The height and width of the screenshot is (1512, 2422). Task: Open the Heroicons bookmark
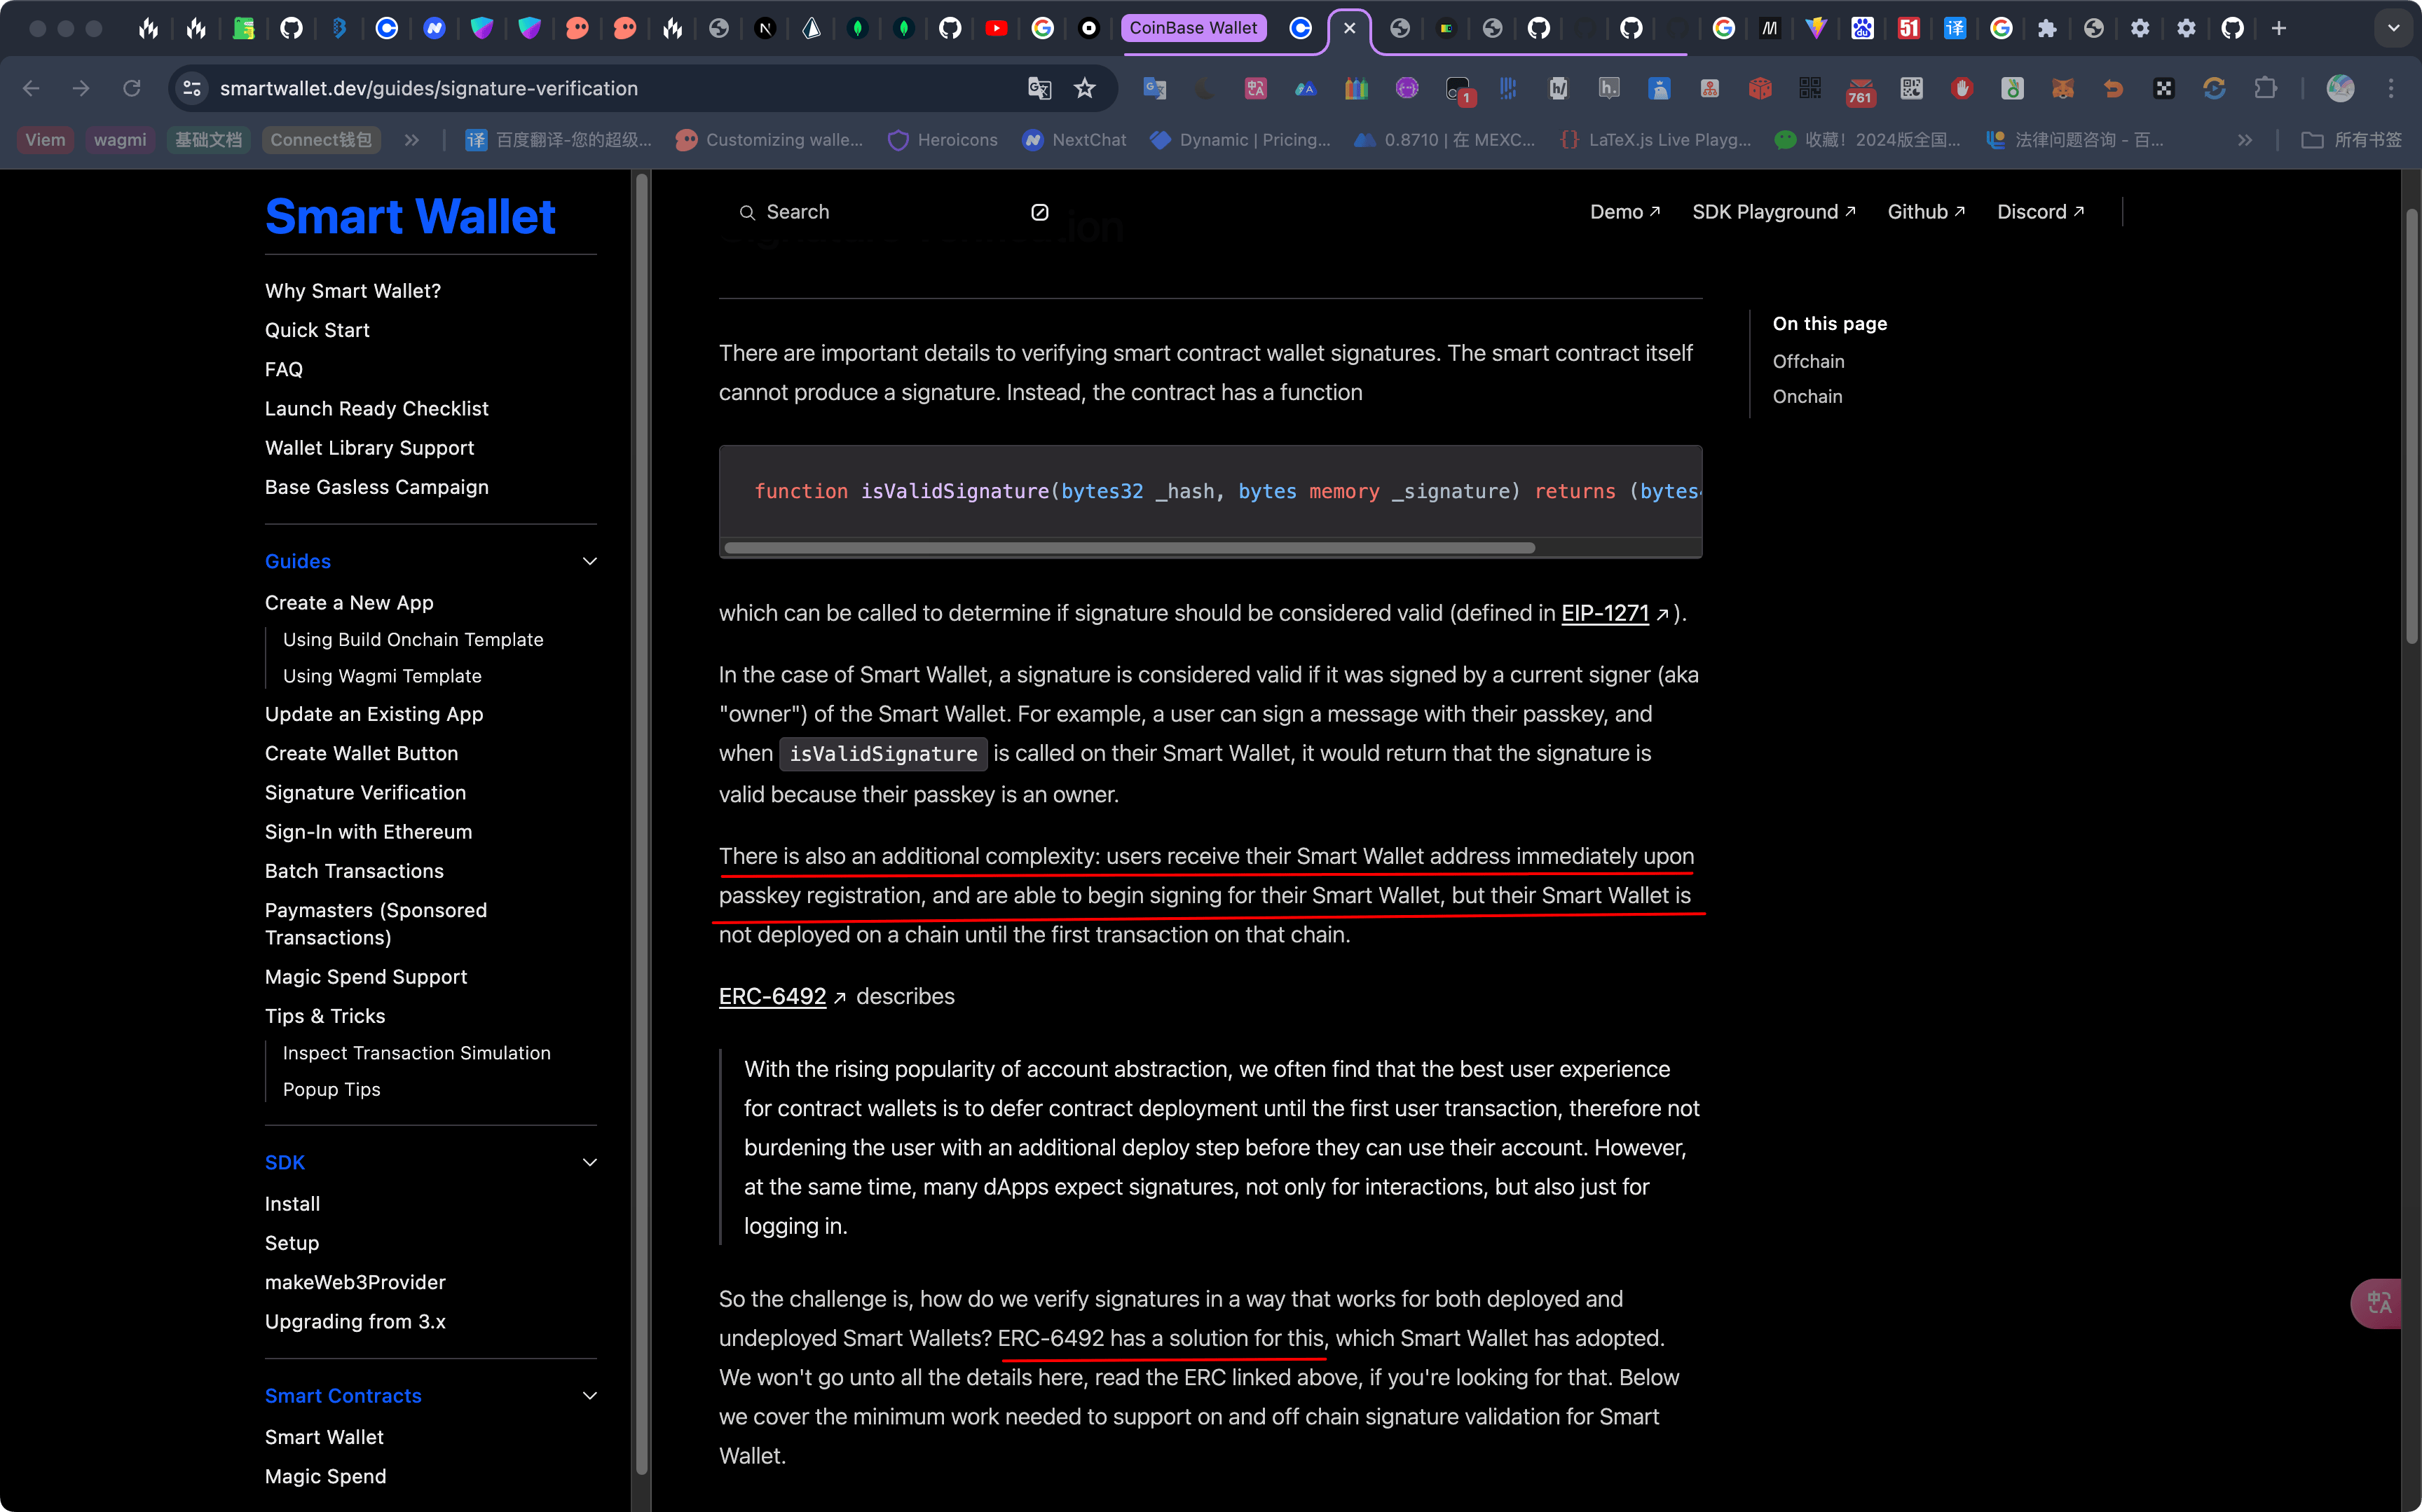point(942,140)
